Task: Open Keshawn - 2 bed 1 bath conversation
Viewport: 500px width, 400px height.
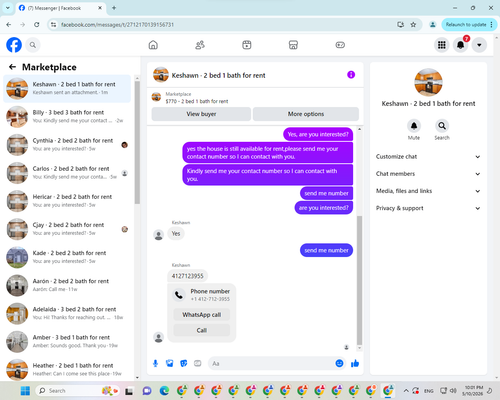Action: (67, 88)
